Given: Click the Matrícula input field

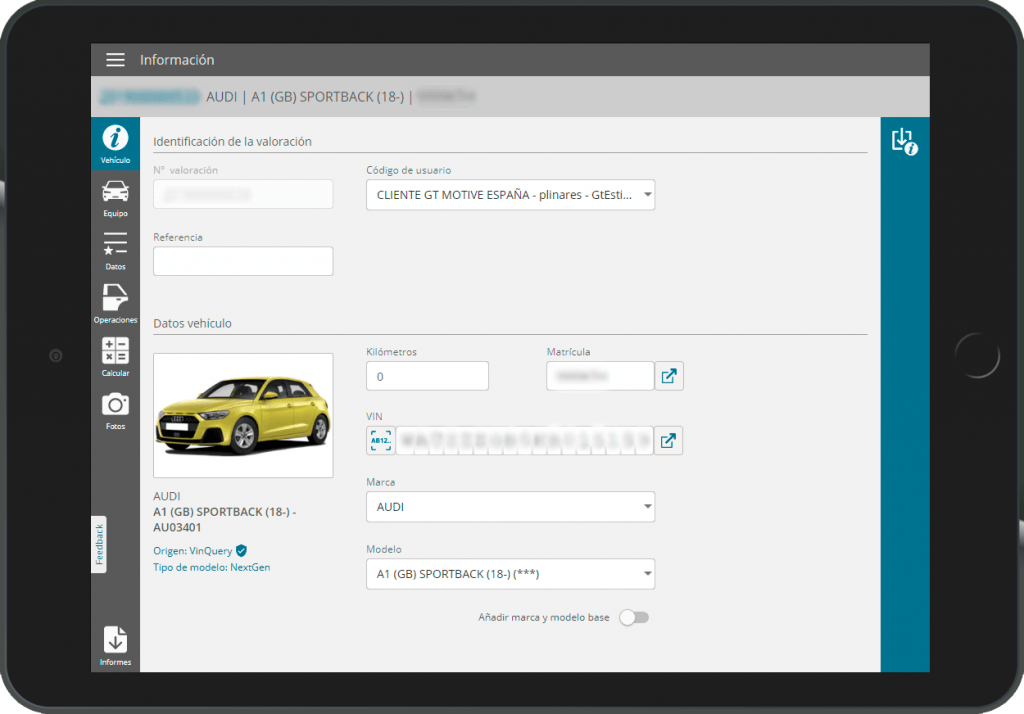Looking at the screenshot, I should pyautogui.click(x=600, y=376).
